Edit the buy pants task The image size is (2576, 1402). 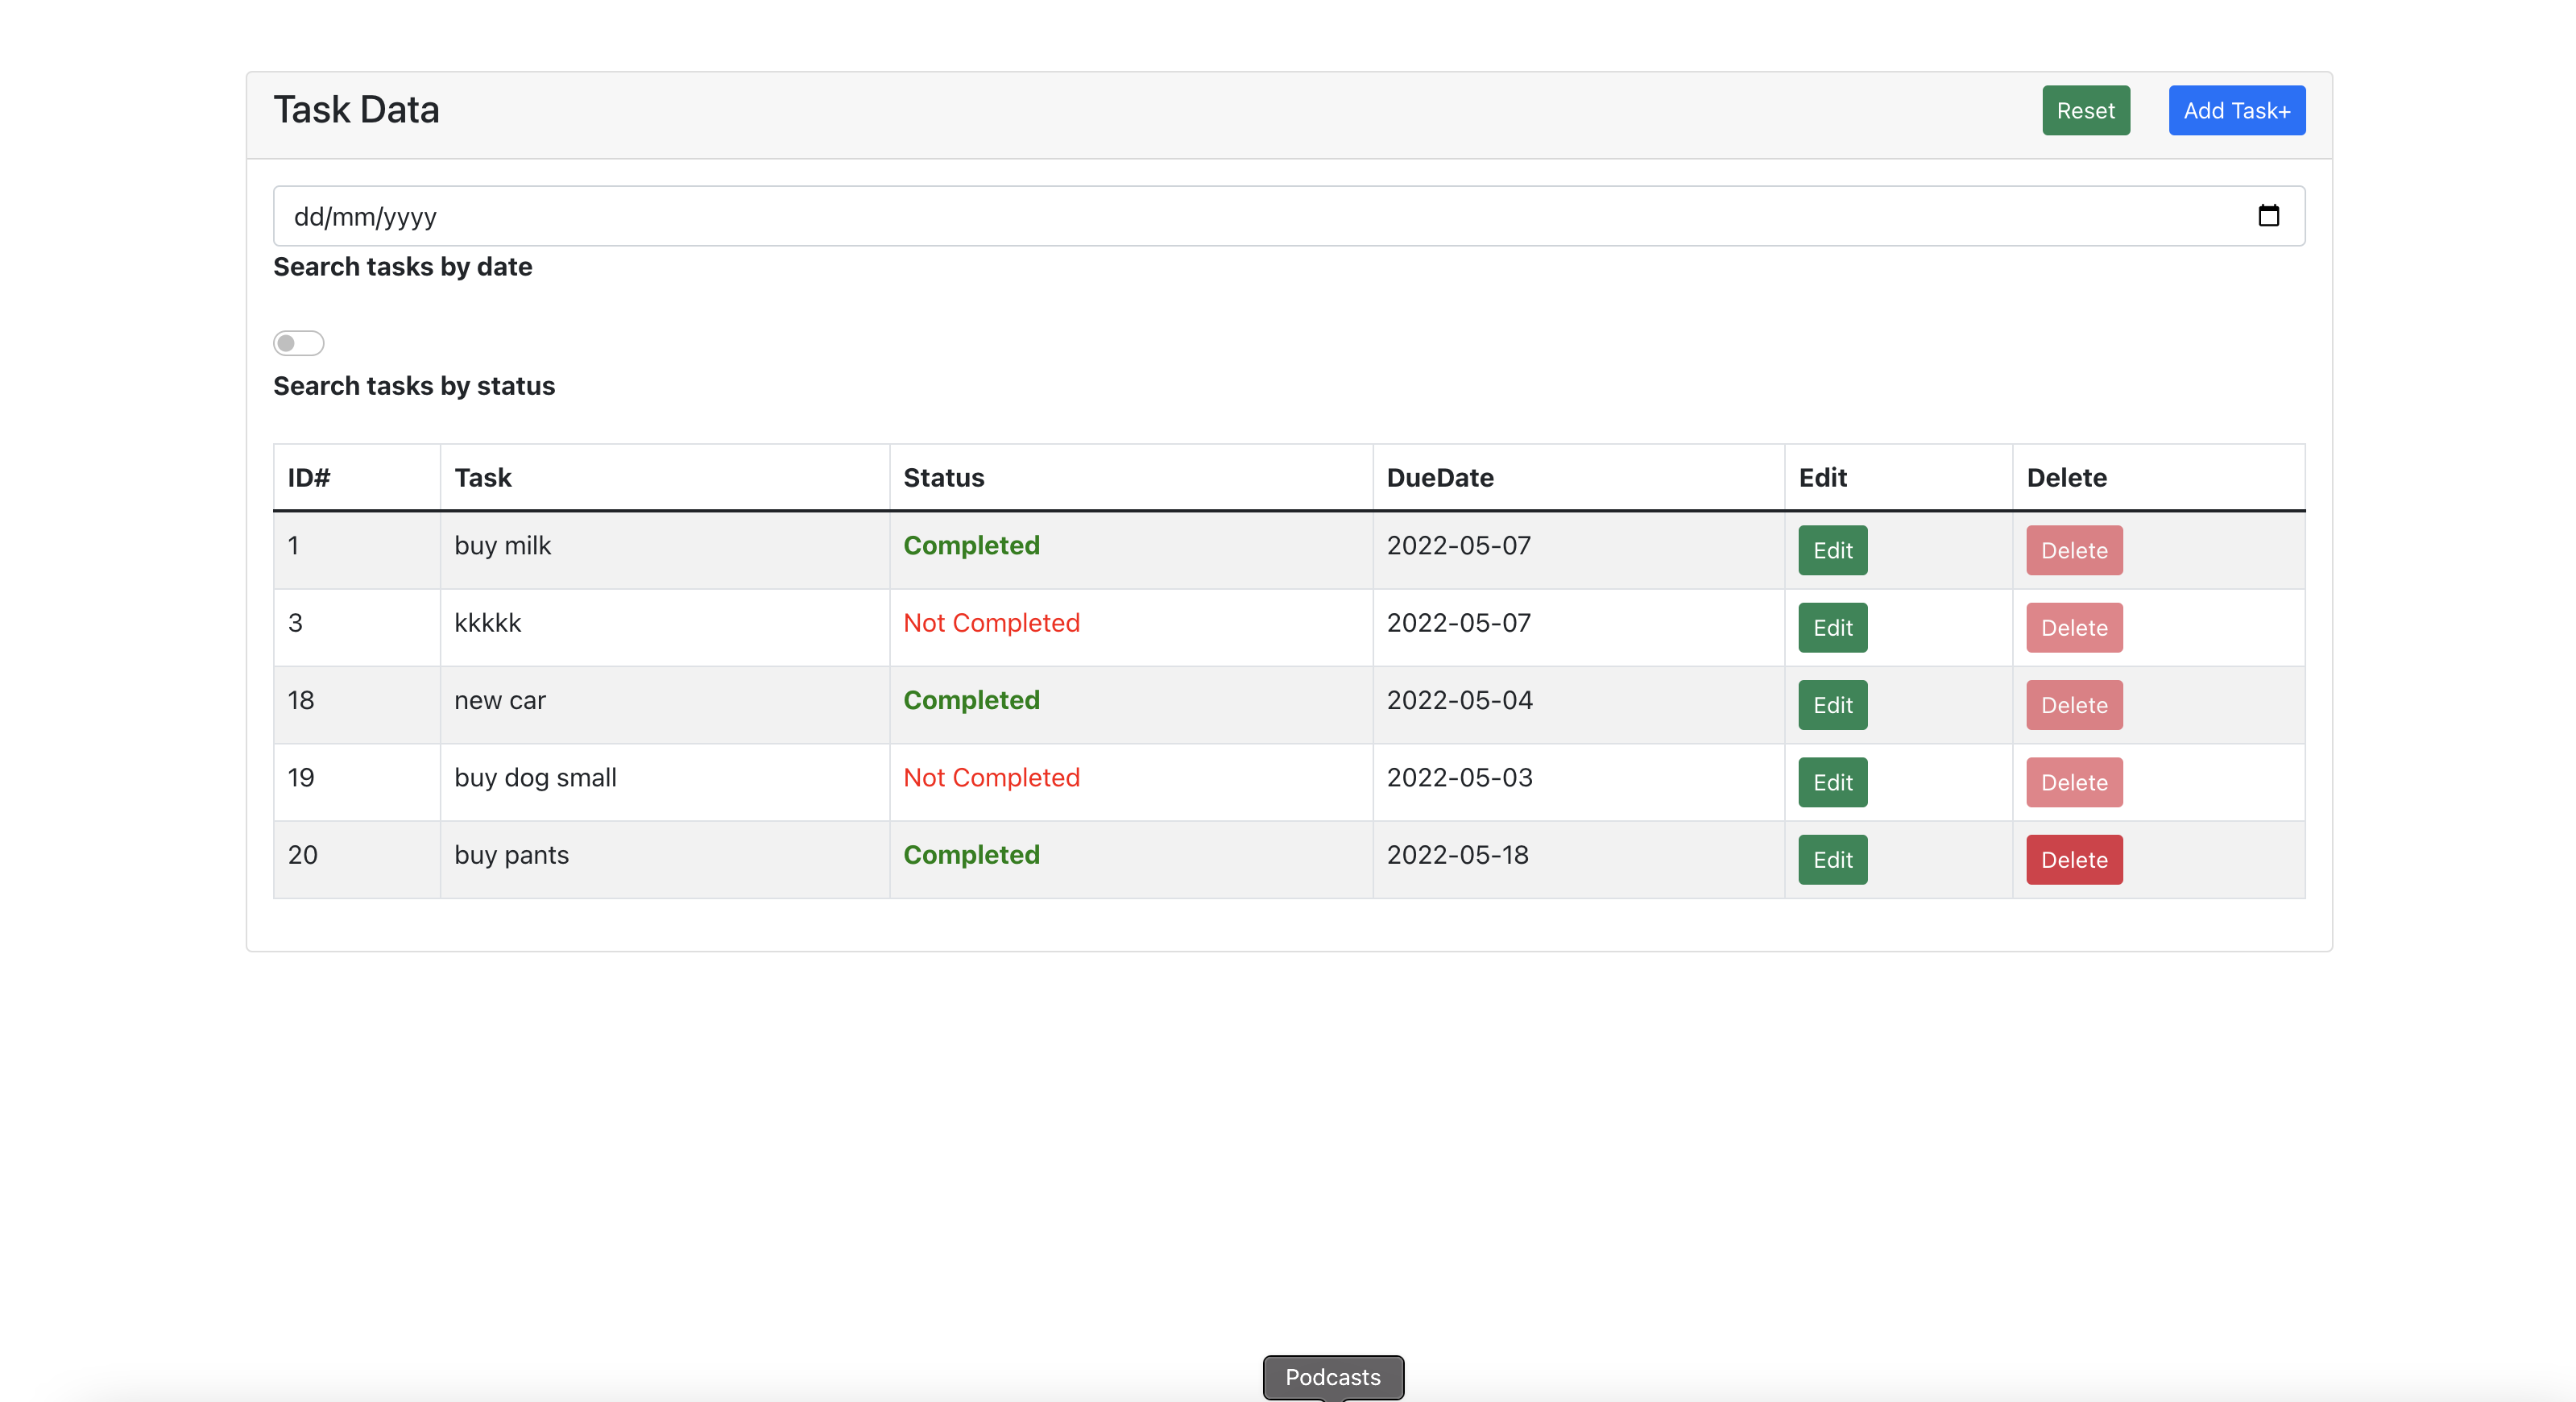1832,860
